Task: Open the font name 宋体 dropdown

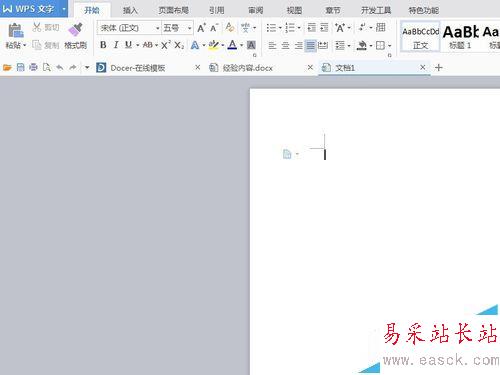Action: 158,28
